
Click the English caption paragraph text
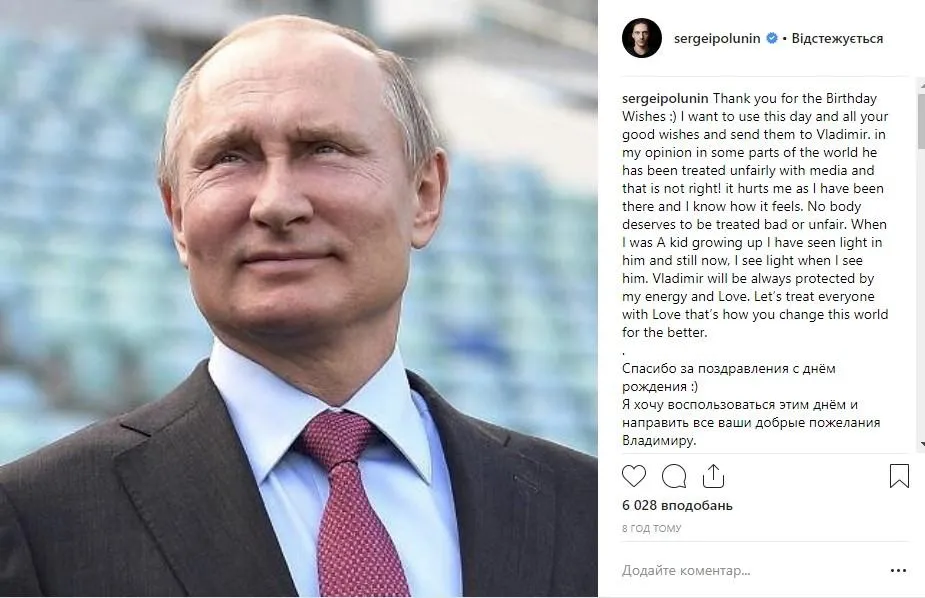click(755, 215)
